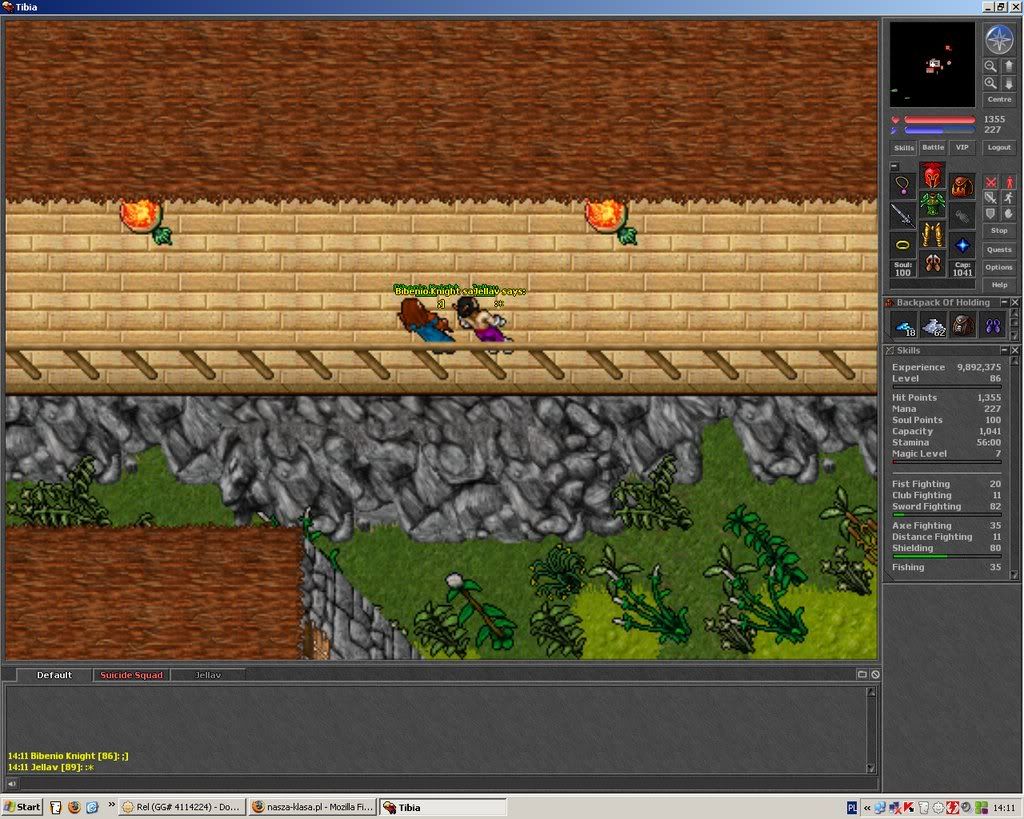
Task: Select the boots in the feet slot
Action: 932,264
